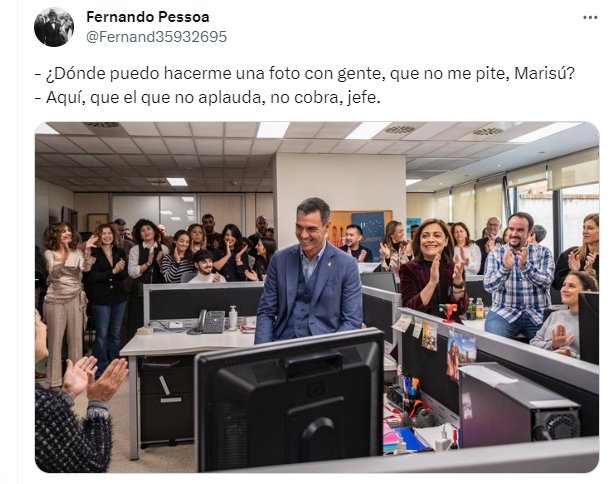The image size is (614, 484).
Task: Click the man in the plaid shirt
Action: pos(517,275)
